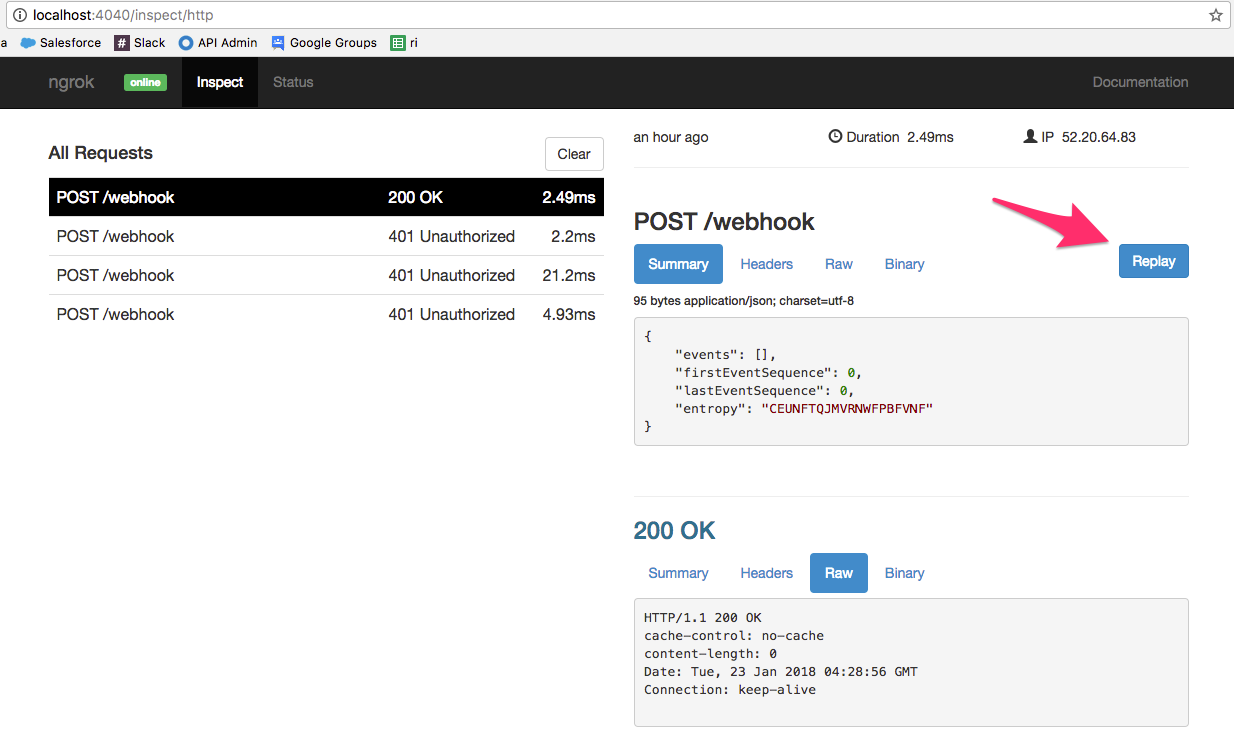The width and height of the screenshot is (1234, 749).
Task: Open the Binary tab of the request
Action: point(904,263)
